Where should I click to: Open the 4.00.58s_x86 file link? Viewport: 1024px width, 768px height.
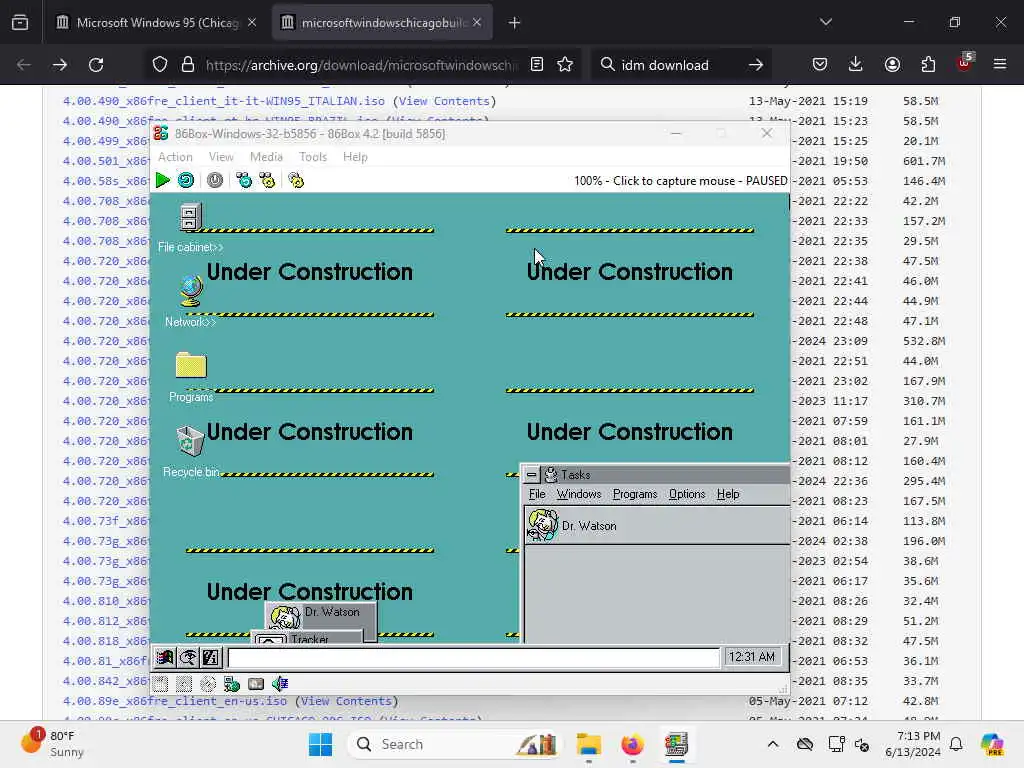[x=106, y=181]
